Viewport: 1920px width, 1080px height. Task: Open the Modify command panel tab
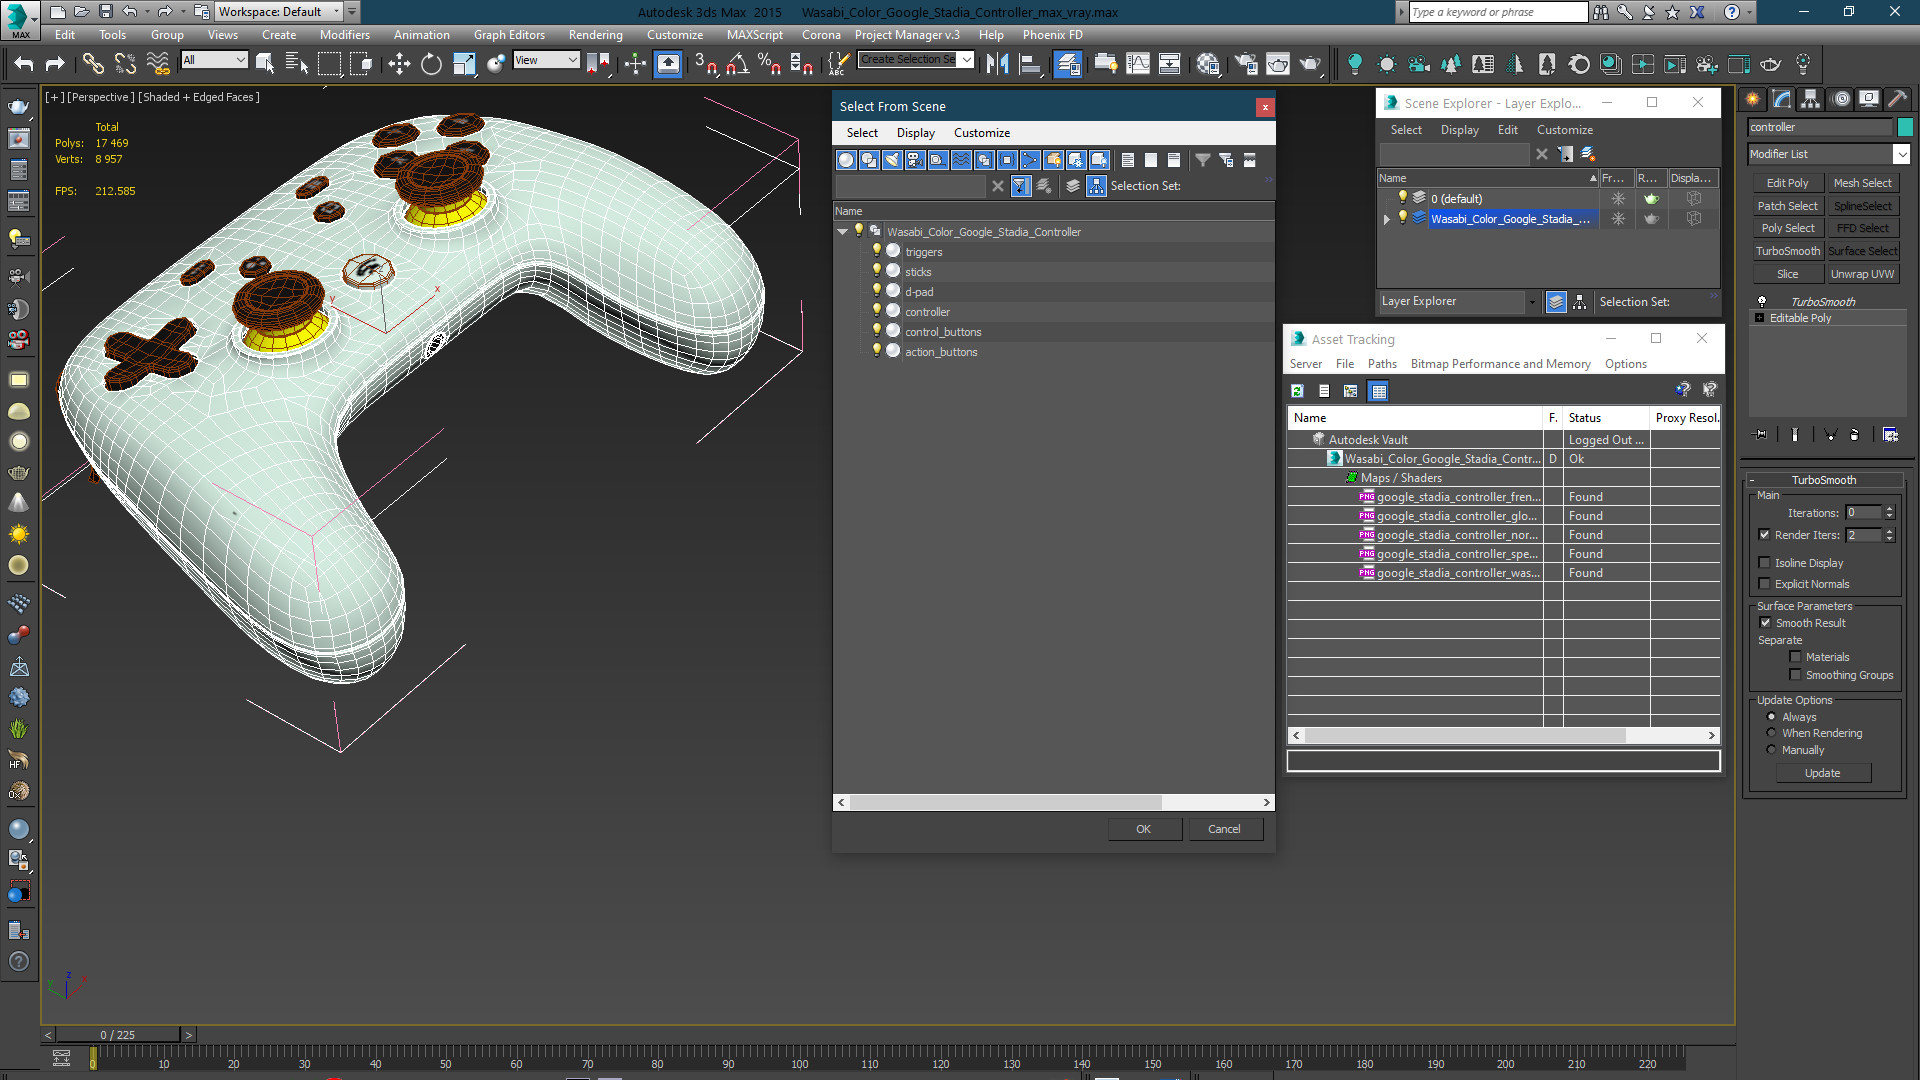coord(1782,99)
